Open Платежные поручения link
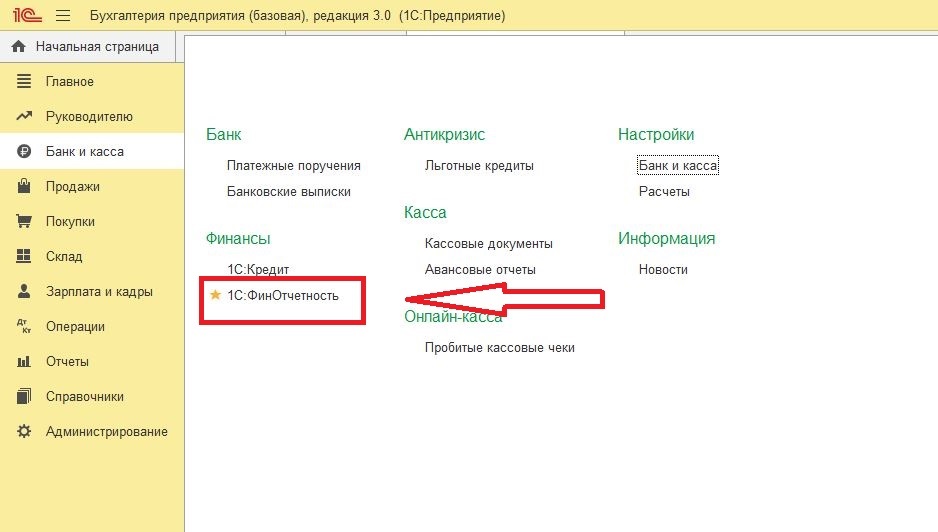This screenshot has width=938, height=532. pyautogui.click(x=293, y=165)
